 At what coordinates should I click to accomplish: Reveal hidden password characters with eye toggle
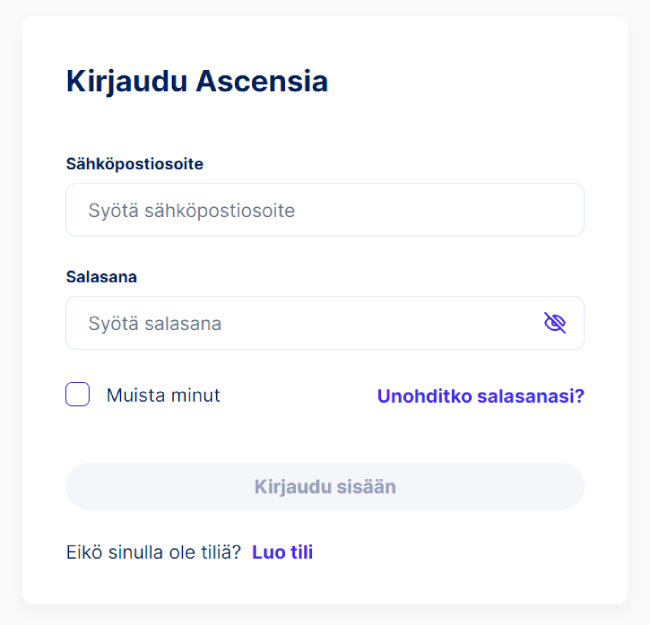[x=554, y=323]
